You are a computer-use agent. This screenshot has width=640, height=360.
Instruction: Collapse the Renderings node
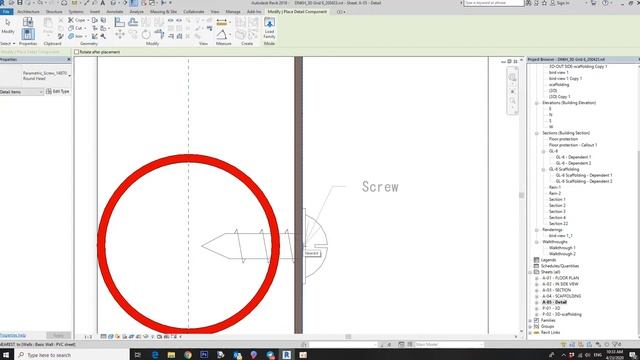coord(537,230)
